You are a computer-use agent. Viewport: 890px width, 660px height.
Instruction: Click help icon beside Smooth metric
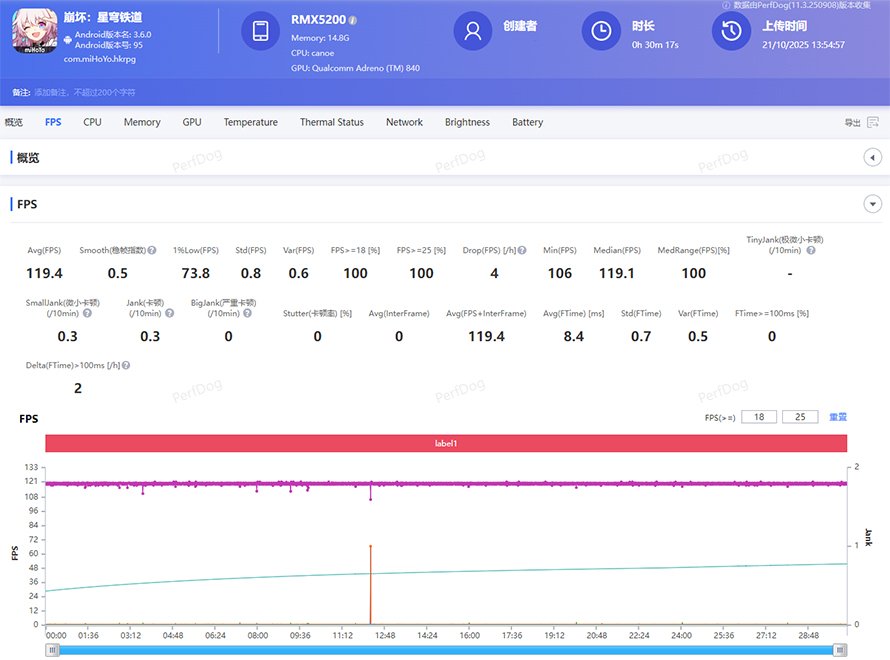tap(152, 250)
